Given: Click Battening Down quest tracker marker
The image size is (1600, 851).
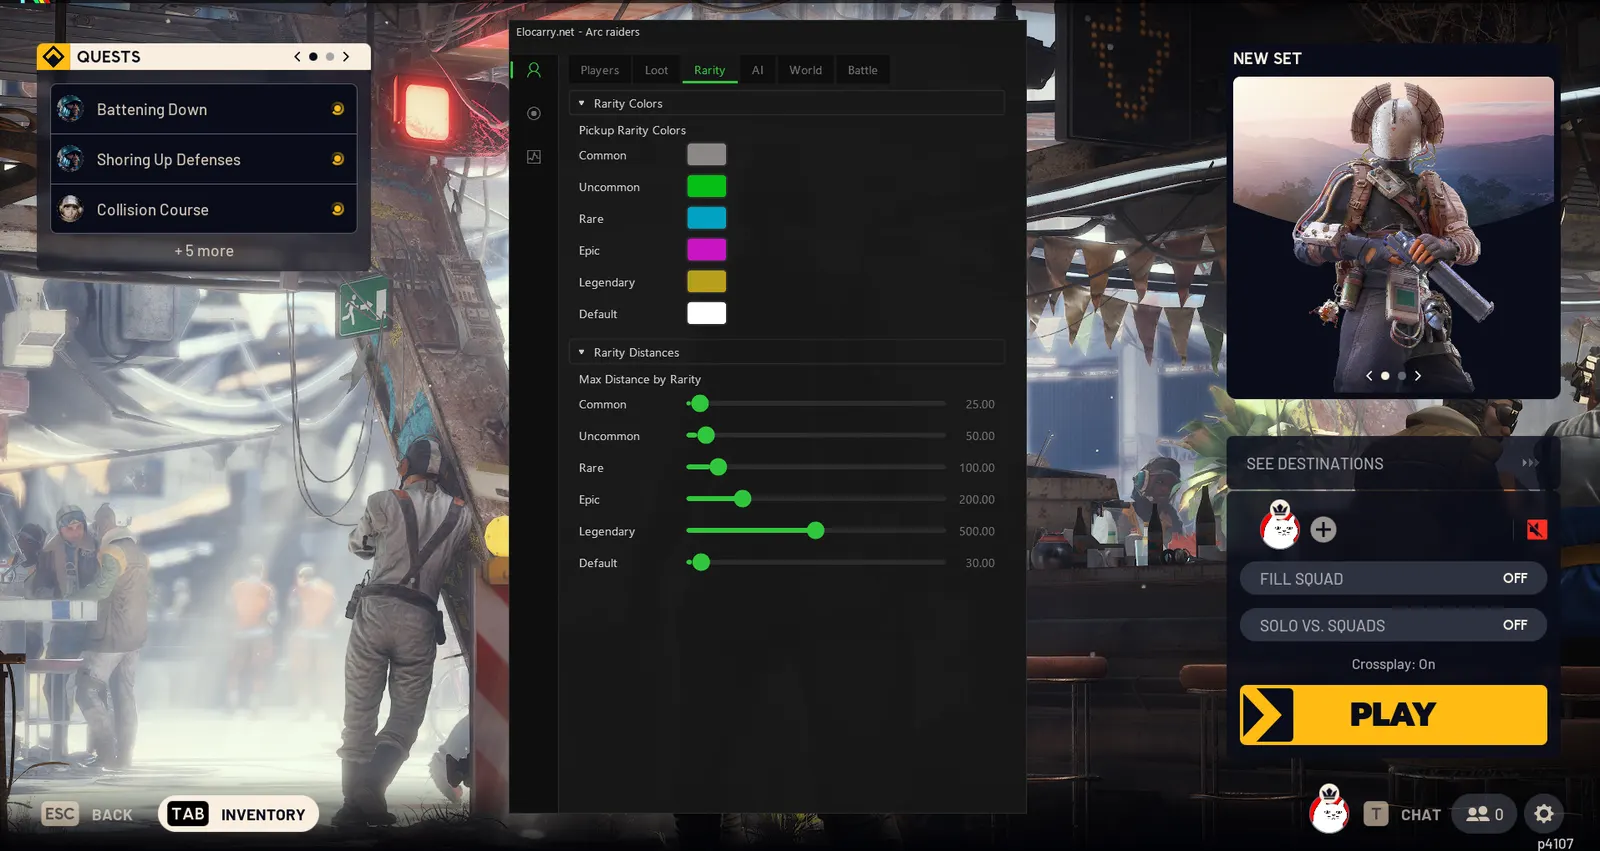Looking at the screenshot, I should (338, 109).
